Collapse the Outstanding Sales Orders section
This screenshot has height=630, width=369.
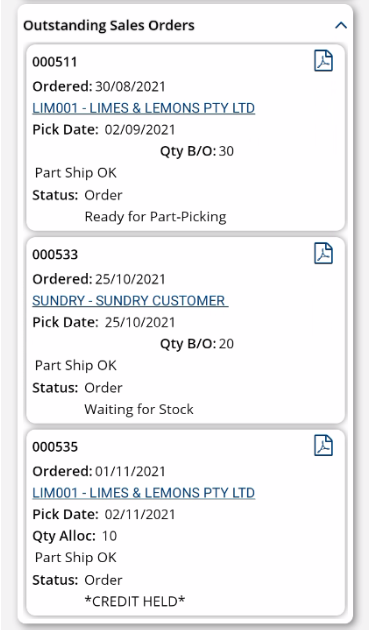(x=341, y=25)
